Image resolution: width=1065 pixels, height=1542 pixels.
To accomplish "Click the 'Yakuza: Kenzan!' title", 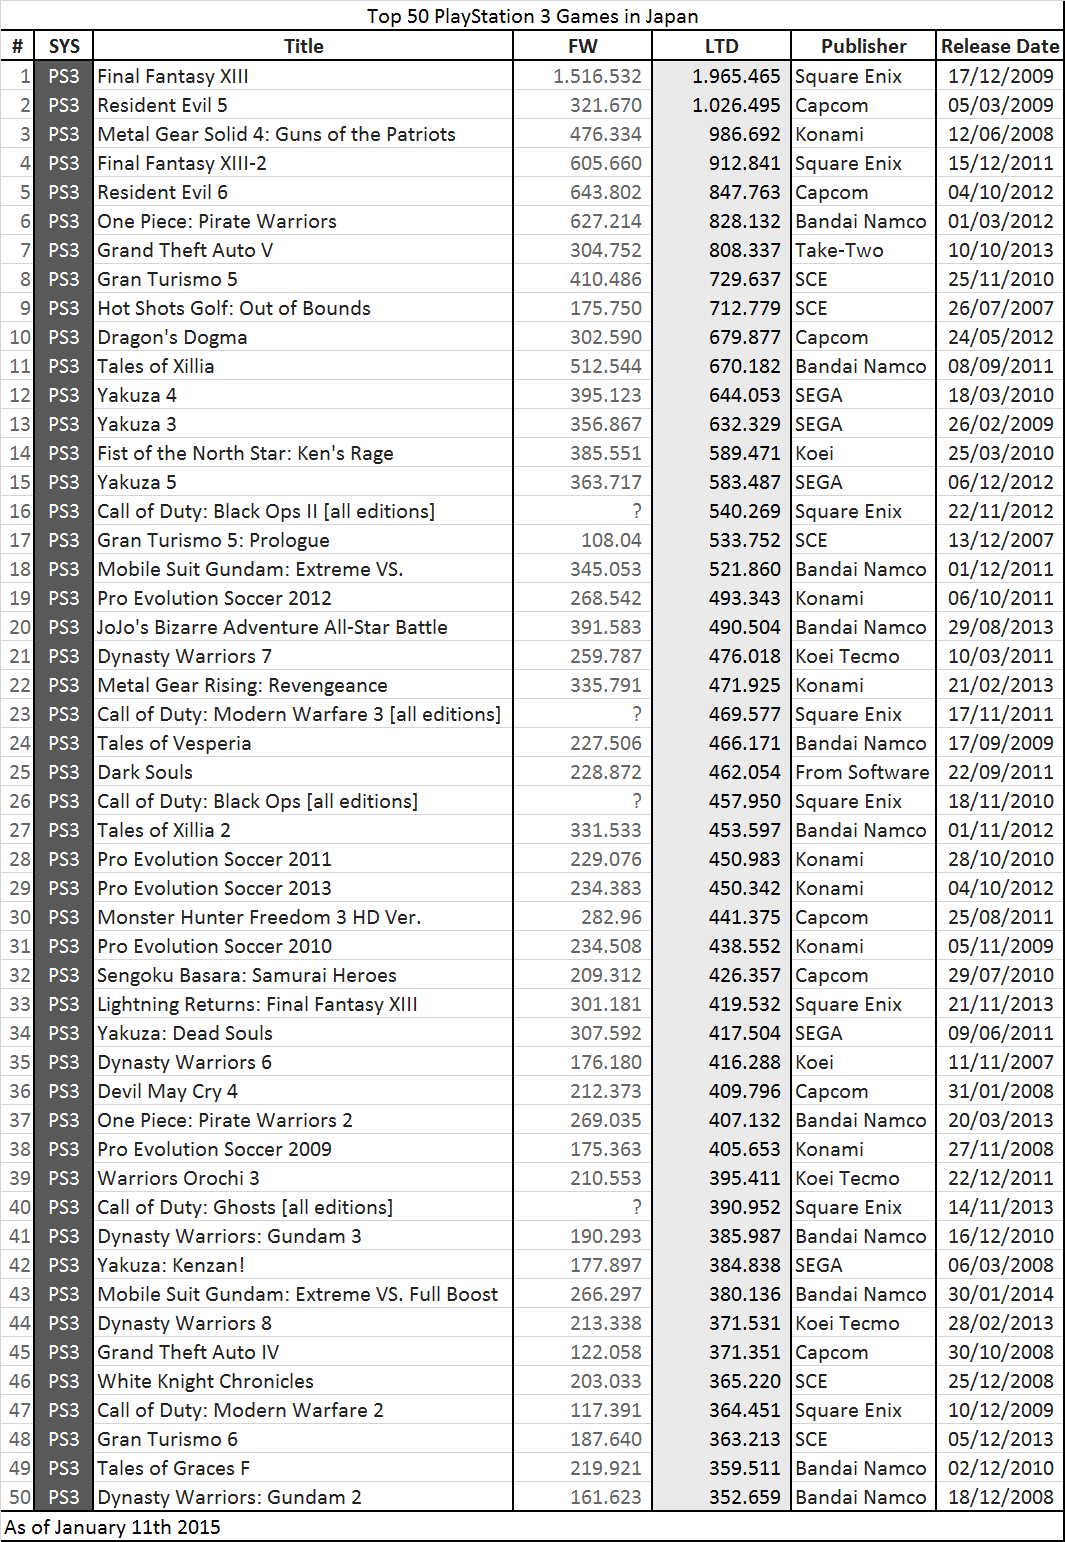I will [x=303, y=1265].
